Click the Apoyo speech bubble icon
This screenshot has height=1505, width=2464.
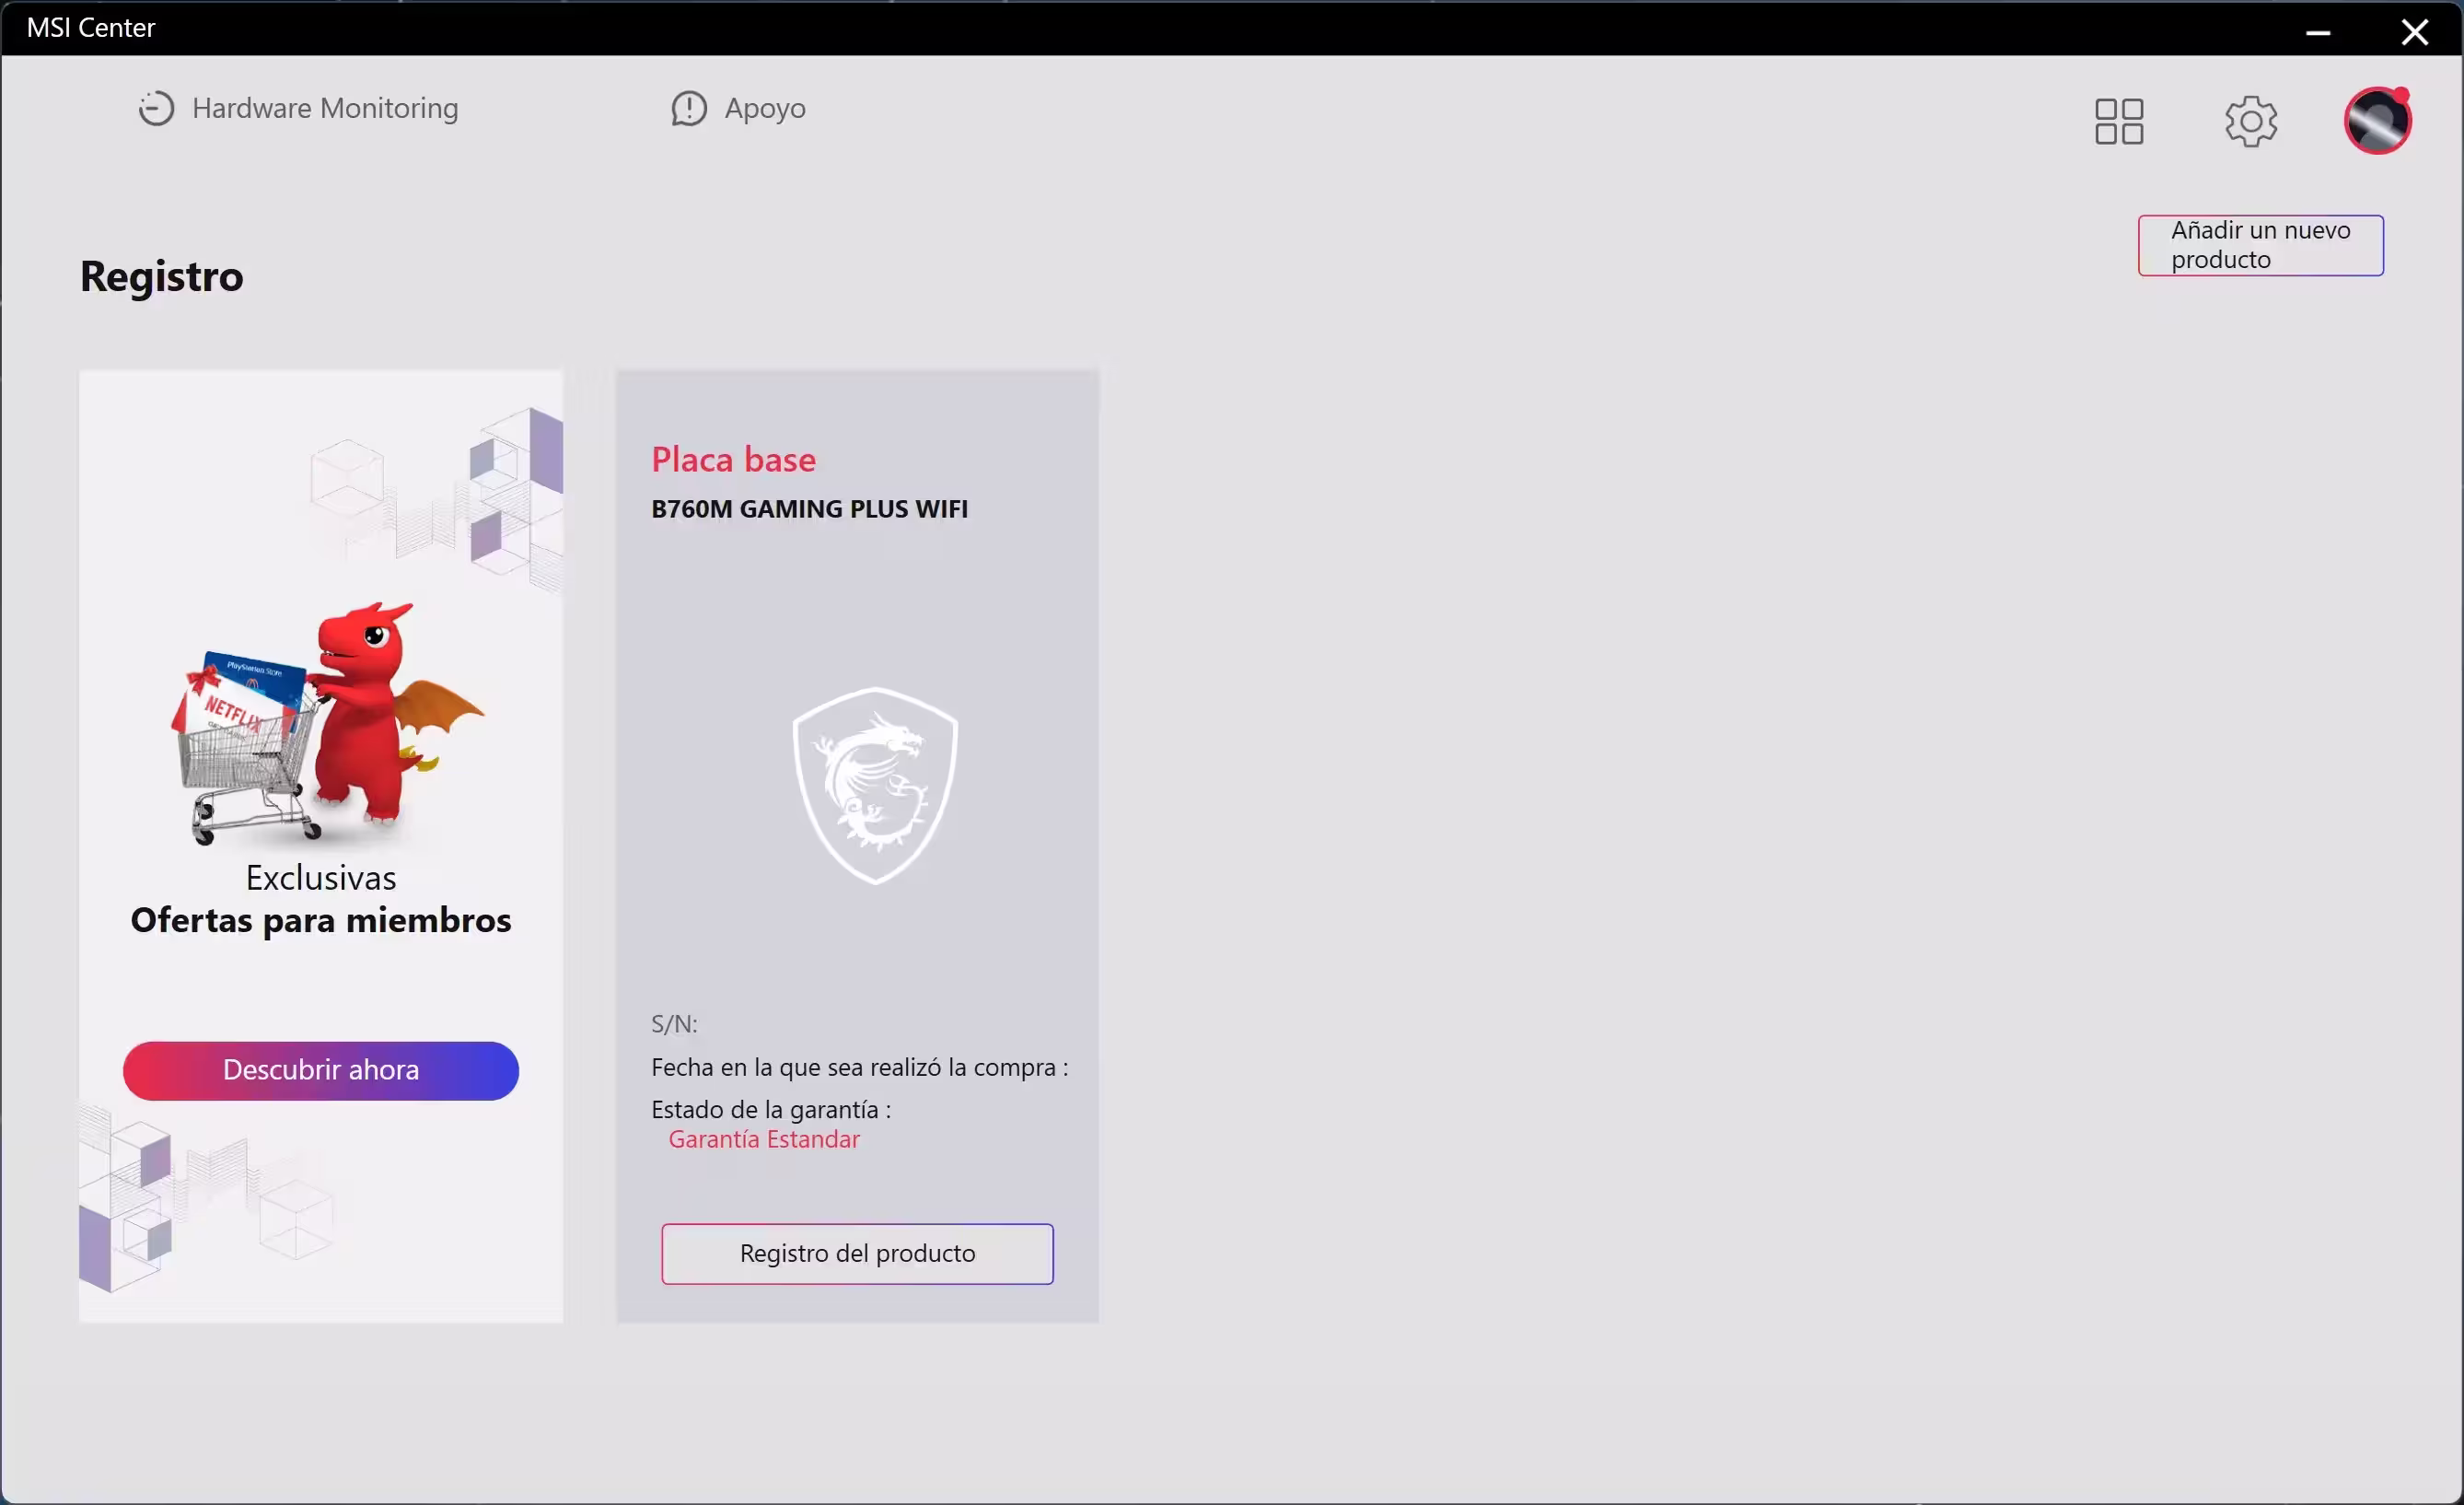[x=689, y=108]
